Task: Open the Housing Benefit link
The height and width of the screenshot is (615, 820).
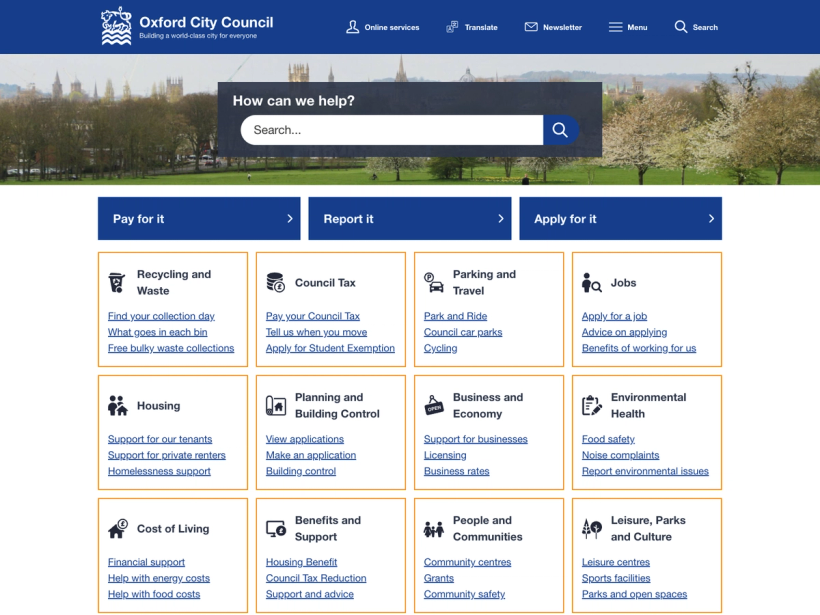Action: coord(301,562)
